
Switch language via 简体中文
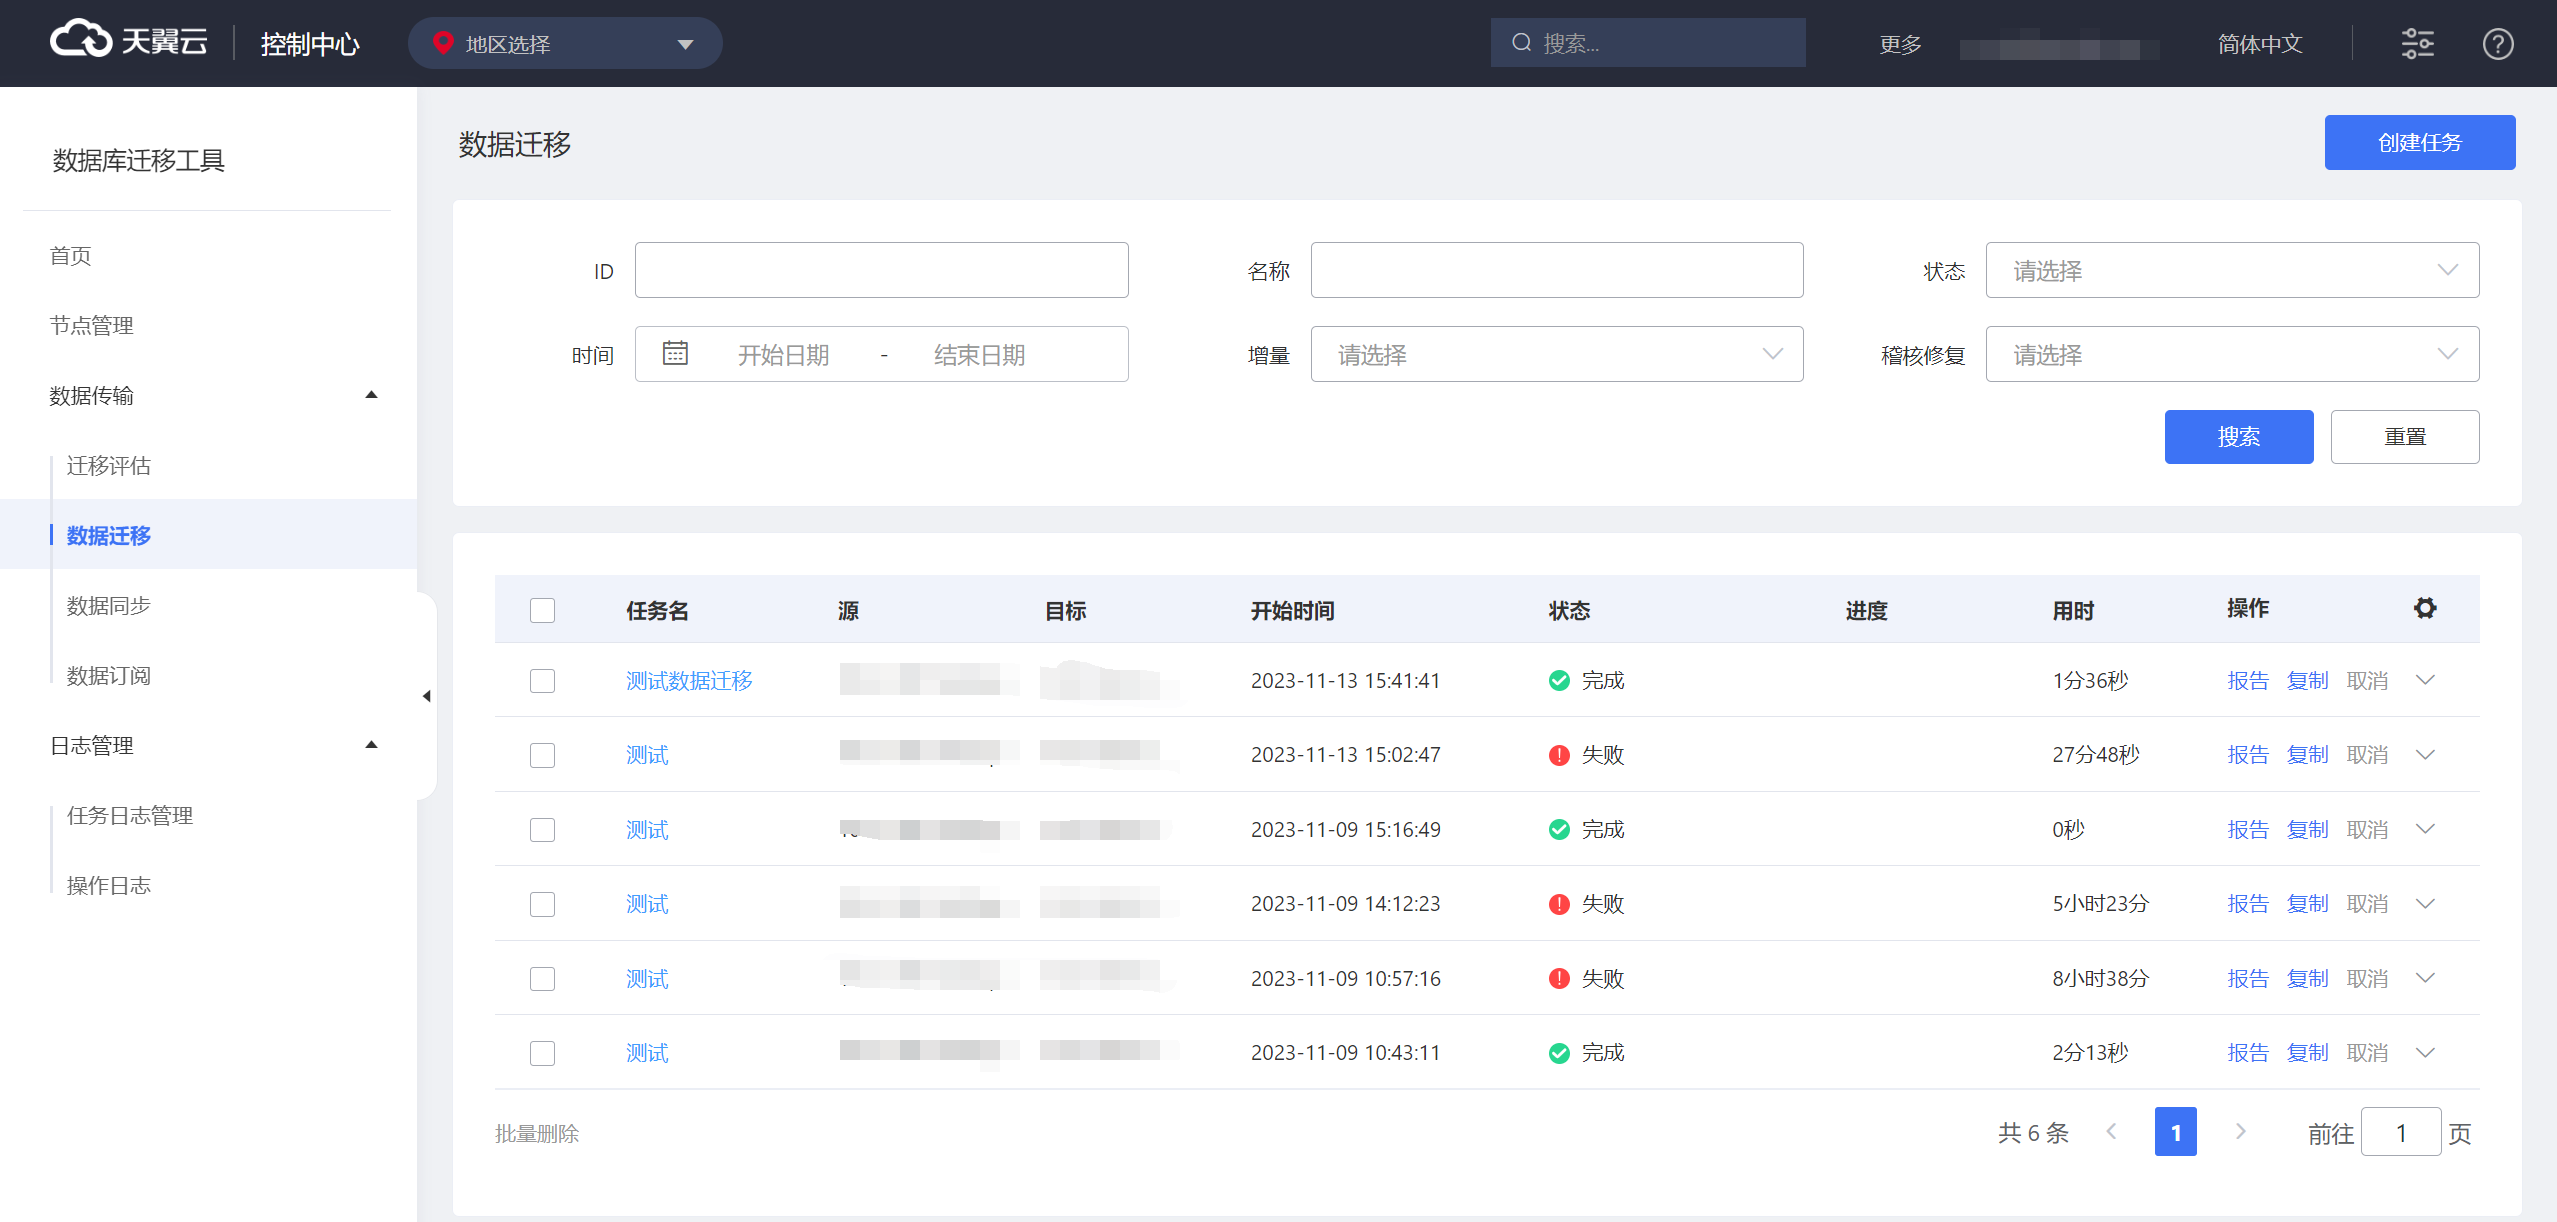coord(2259,44)
